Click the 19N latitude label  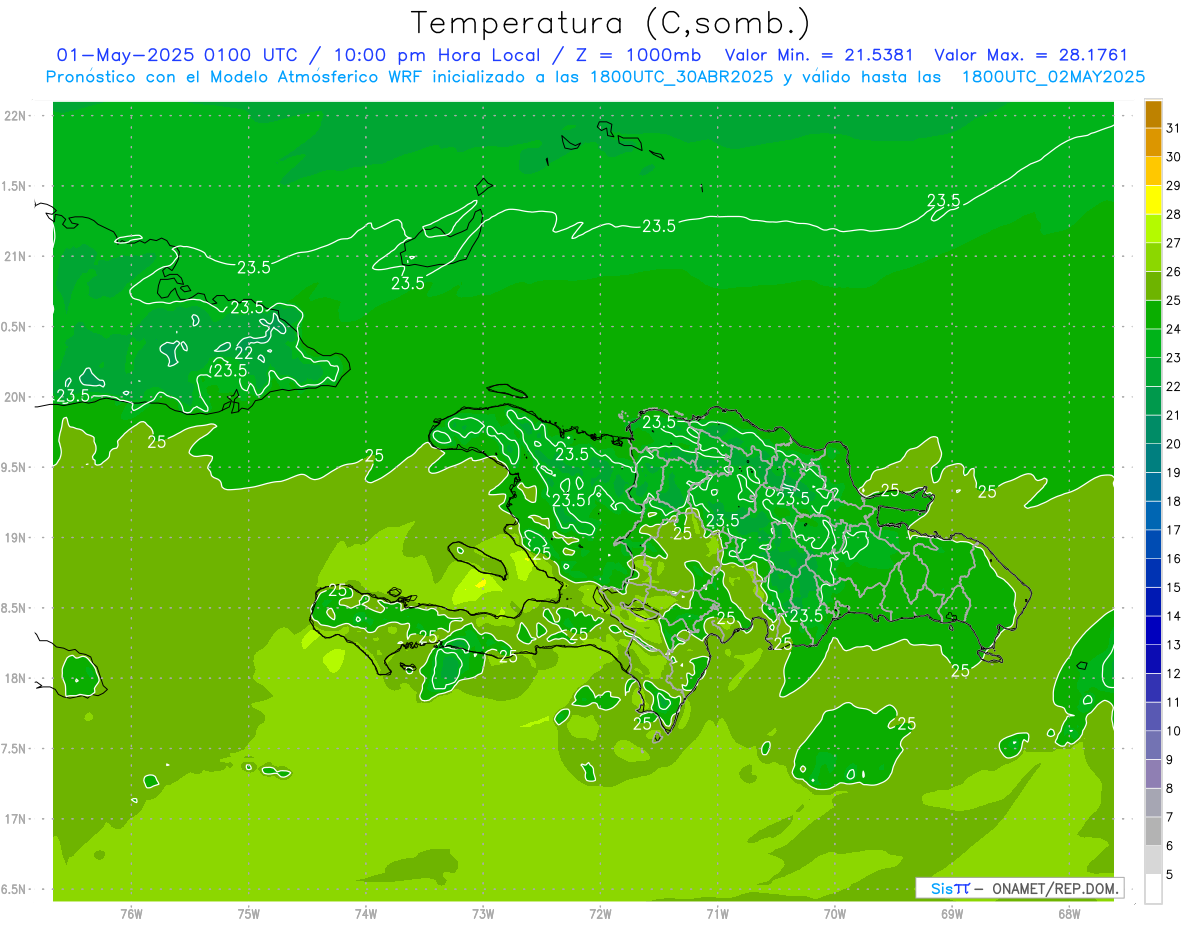[x=14, y=538]
